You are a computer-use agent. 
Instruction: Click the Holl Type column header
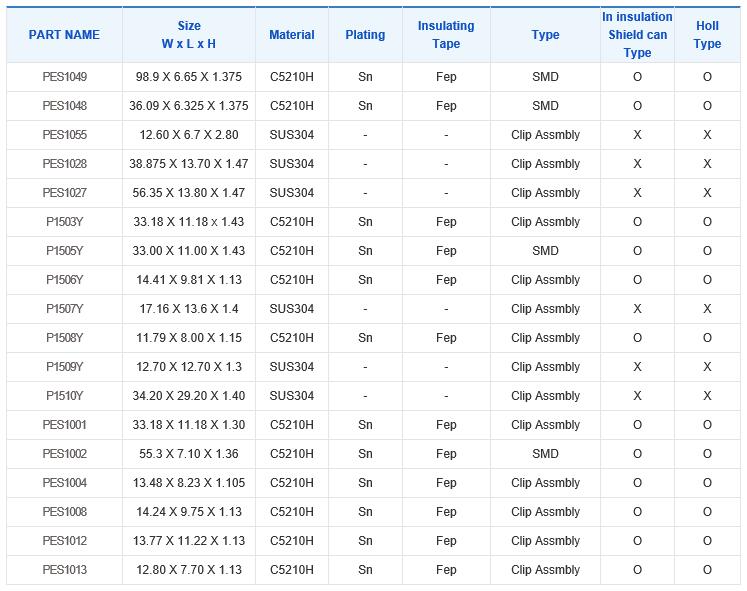pos(707,35)
